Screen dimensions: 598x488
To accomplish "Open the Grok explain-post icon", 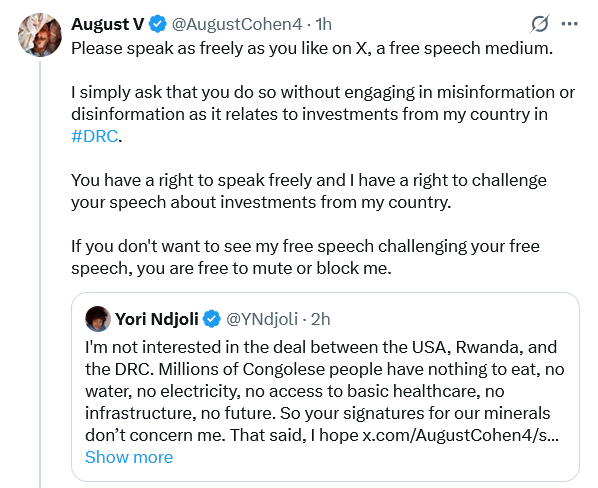I will [539, 24].
